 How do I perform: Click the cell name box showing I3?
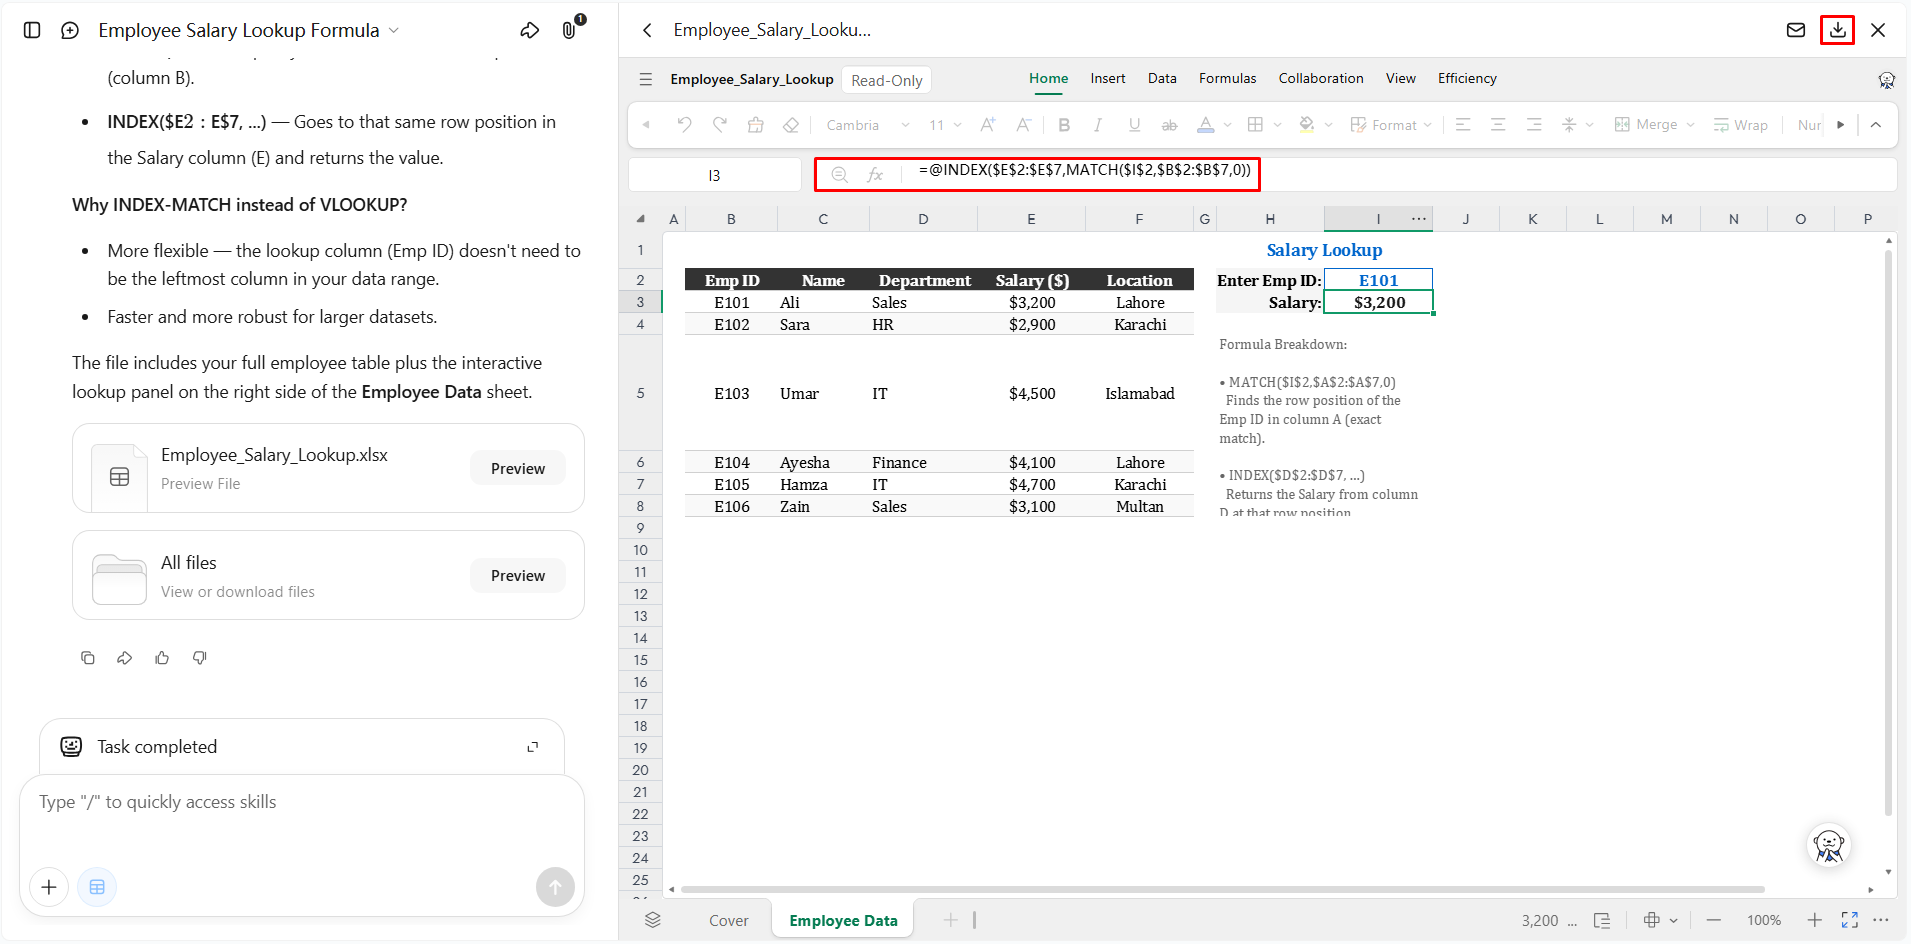(x=714, y=175)
